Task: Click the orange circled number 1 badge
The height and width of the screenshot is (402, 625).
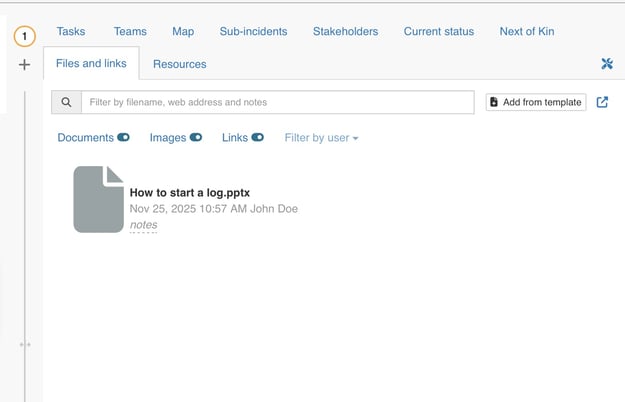Action: tap(25, 37)
